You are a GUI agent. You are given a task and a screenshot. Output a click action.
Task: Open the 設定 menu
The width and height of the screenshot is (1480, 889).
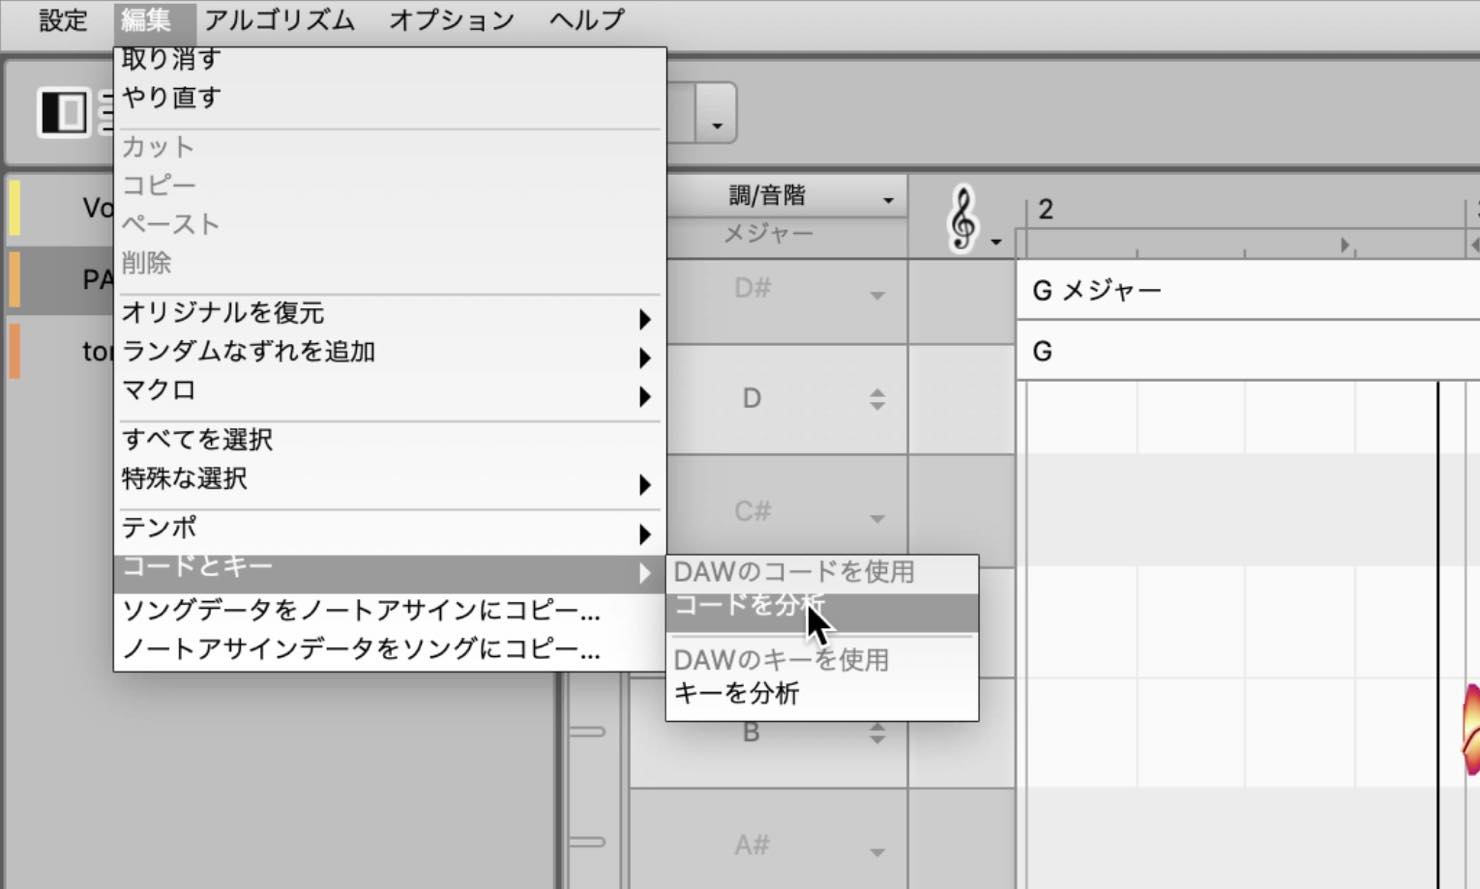pyautogui.click(x=63, y=20)
